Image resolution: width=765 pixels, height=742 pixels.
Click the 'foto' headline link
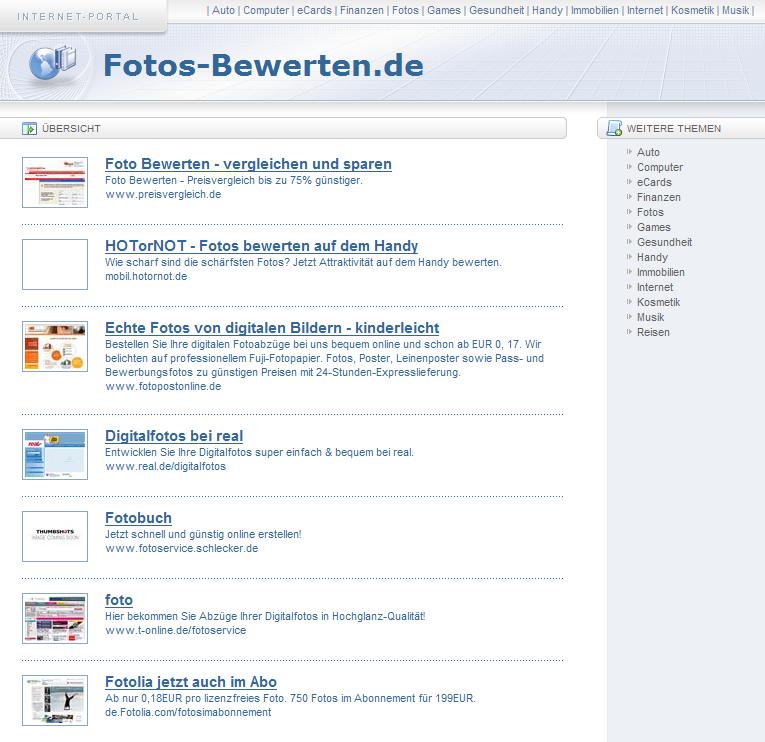[119, 600]
